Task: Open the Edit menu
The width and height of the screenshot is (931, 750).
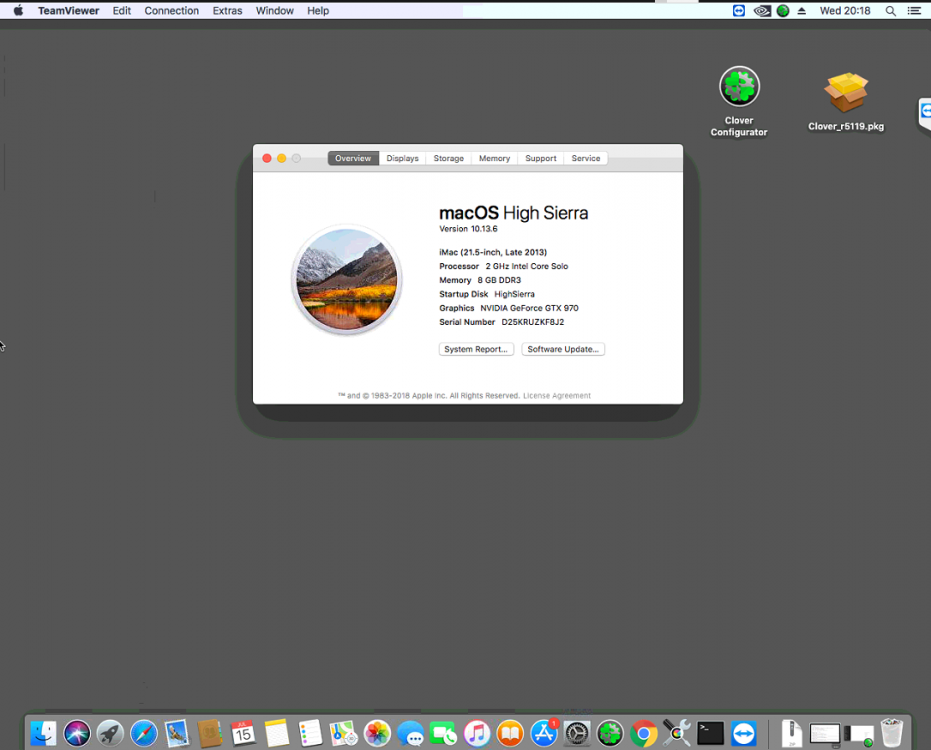Action: click(x=122, y=11)
